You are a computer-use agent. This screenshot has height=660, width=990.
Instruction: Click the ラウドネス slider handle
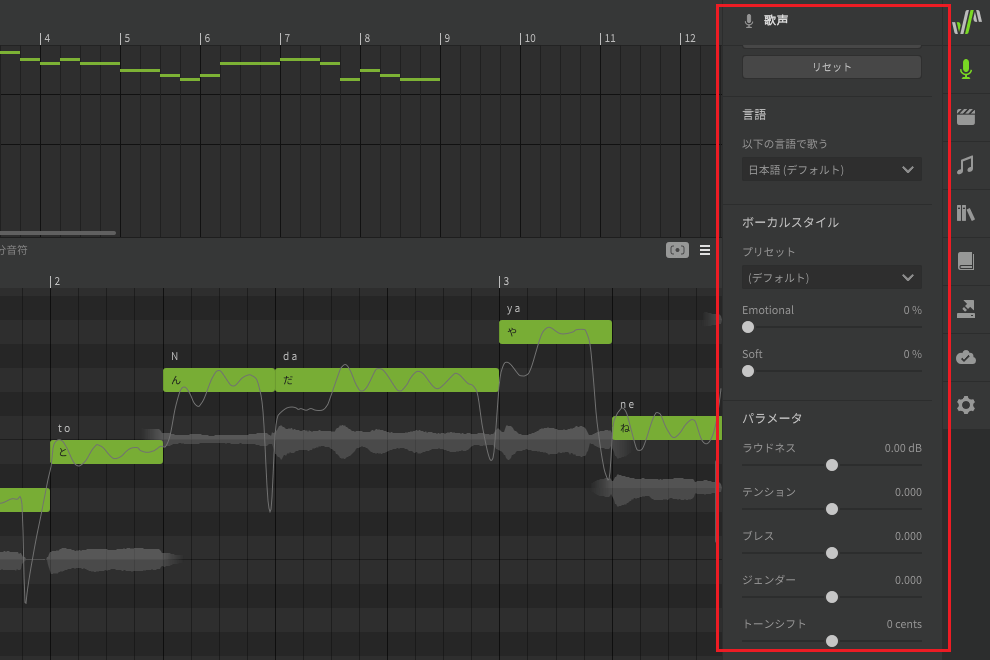pos(832,465)
